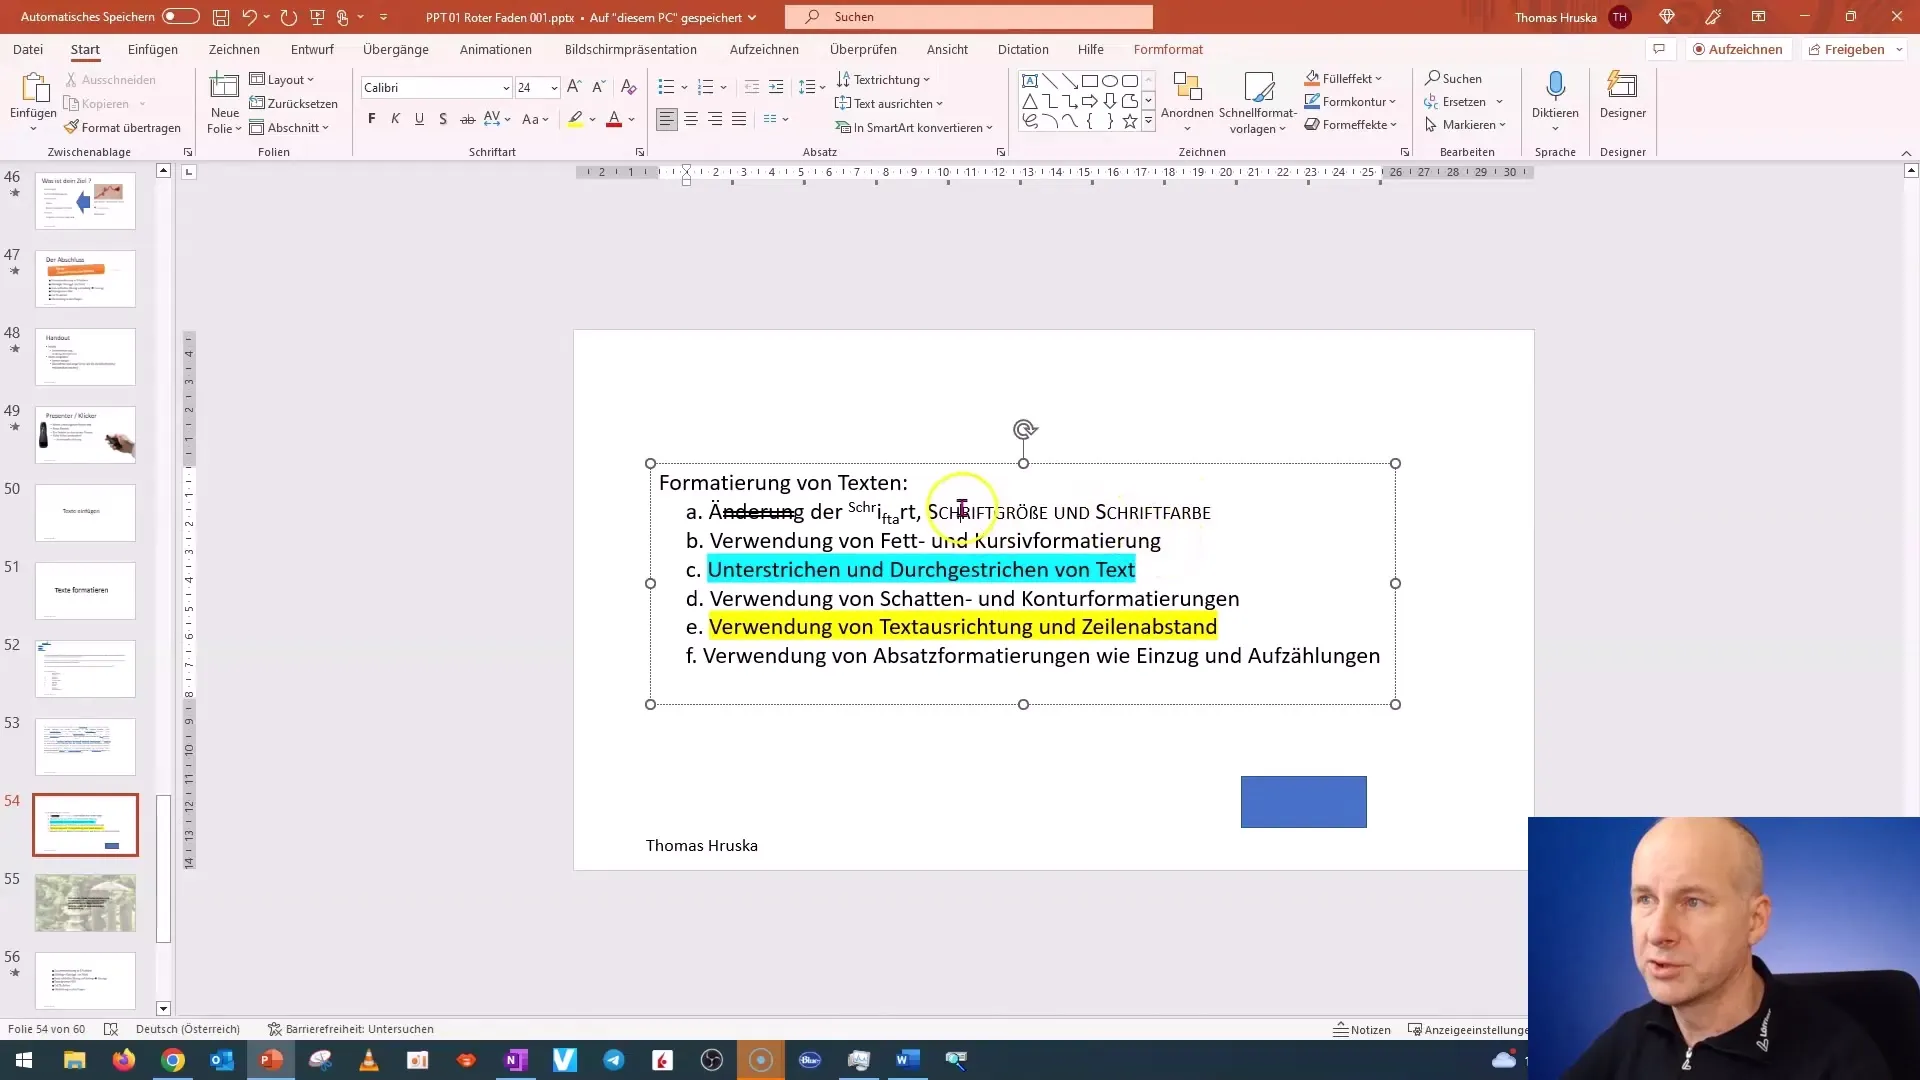This screenshot has height=1080, width=1920.
Task: Click the Neue Folie icon
Action: pos(224,86)
